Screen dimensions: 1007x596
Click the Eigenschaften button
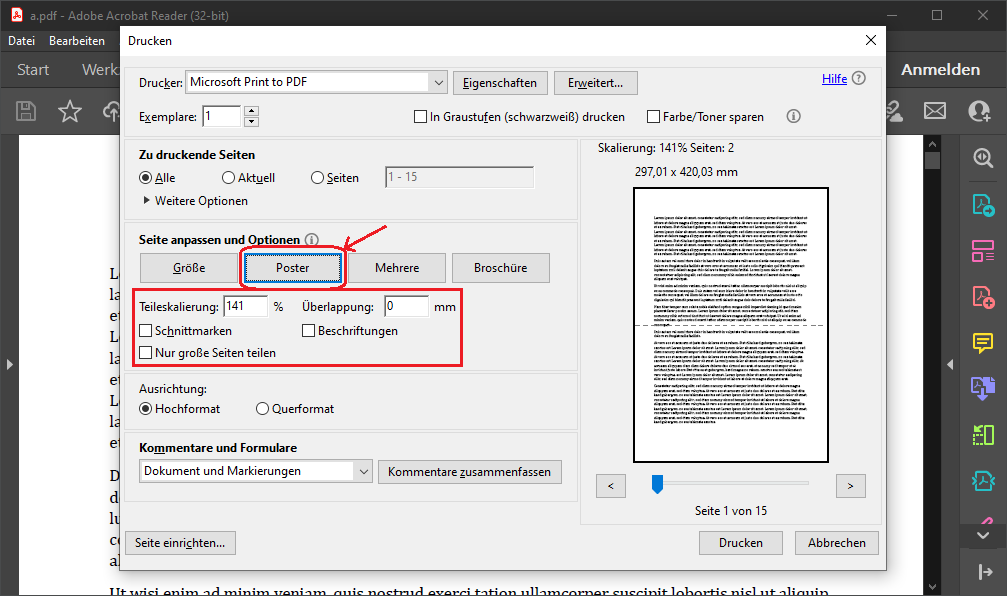(500, 83)
